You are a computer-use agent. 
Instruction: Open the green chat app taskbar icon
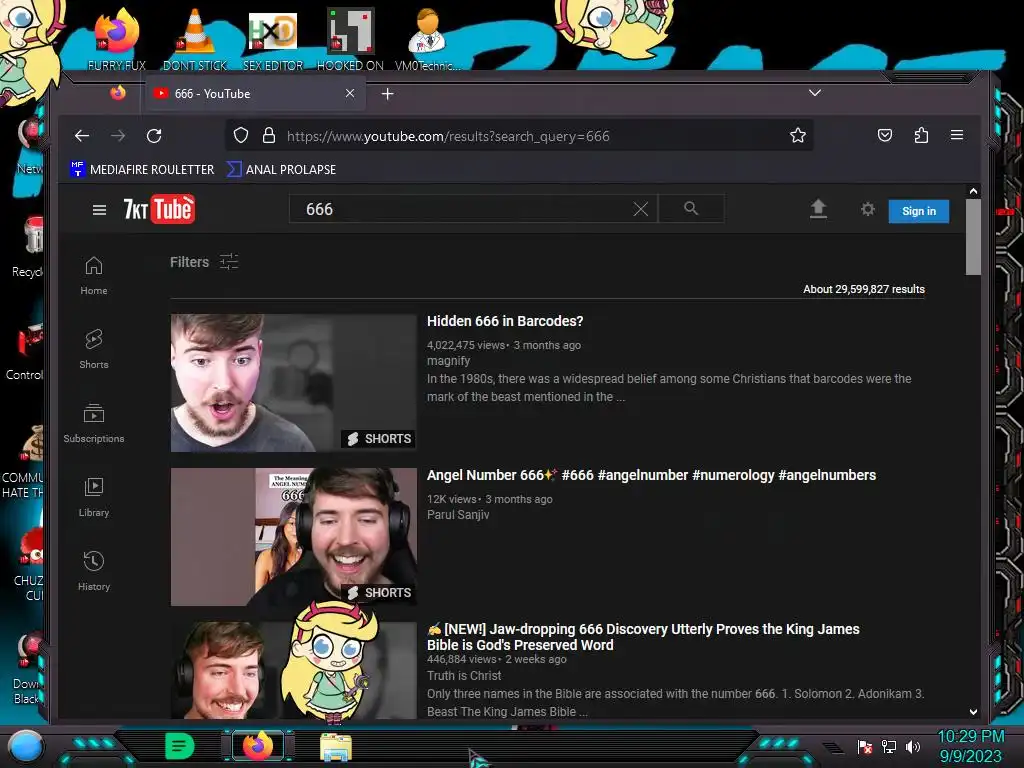pos(180,746)
